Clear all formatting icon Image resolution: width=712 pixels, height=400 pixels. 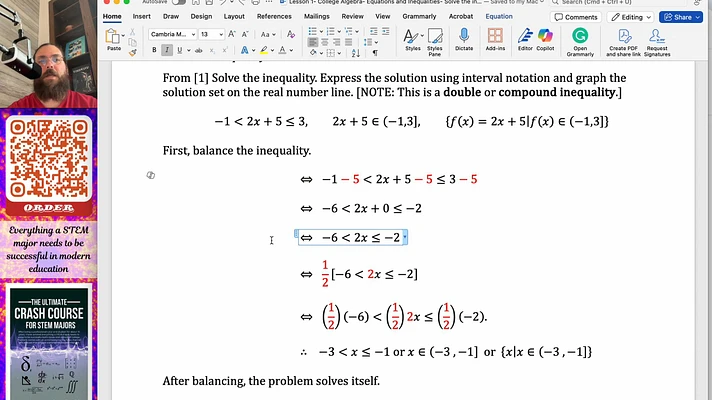[x=291, y=35]
